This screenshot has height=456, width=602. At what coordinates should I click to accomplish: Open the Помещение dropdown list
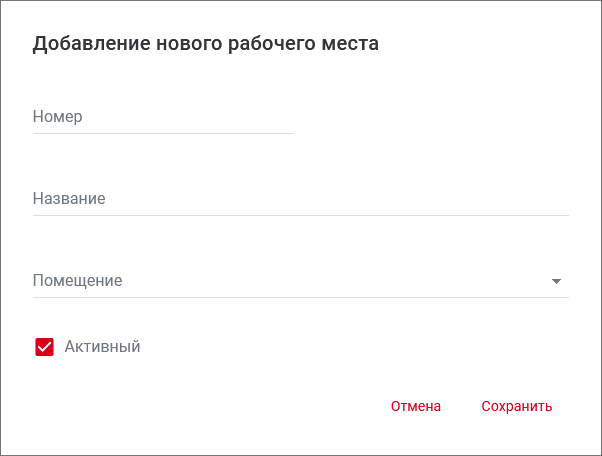pyautogui.click(x=300, y=281)
